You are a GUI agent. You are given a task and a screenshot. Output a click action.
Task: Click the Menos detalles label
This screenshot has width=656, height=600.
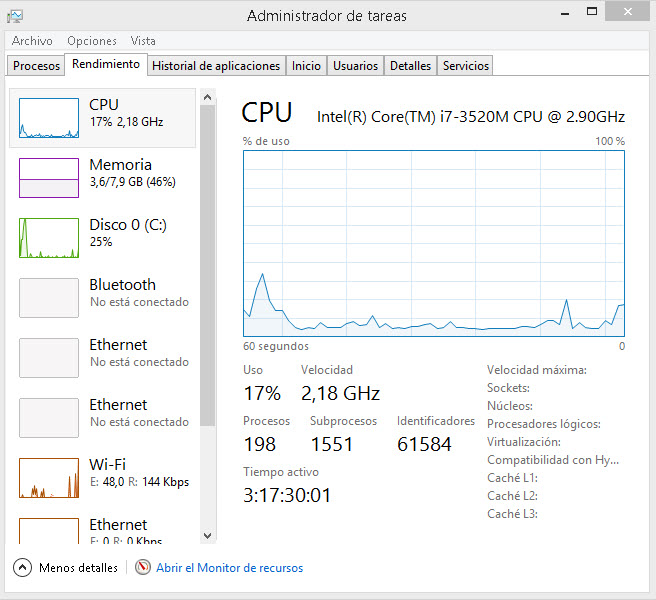click(78, 568)
